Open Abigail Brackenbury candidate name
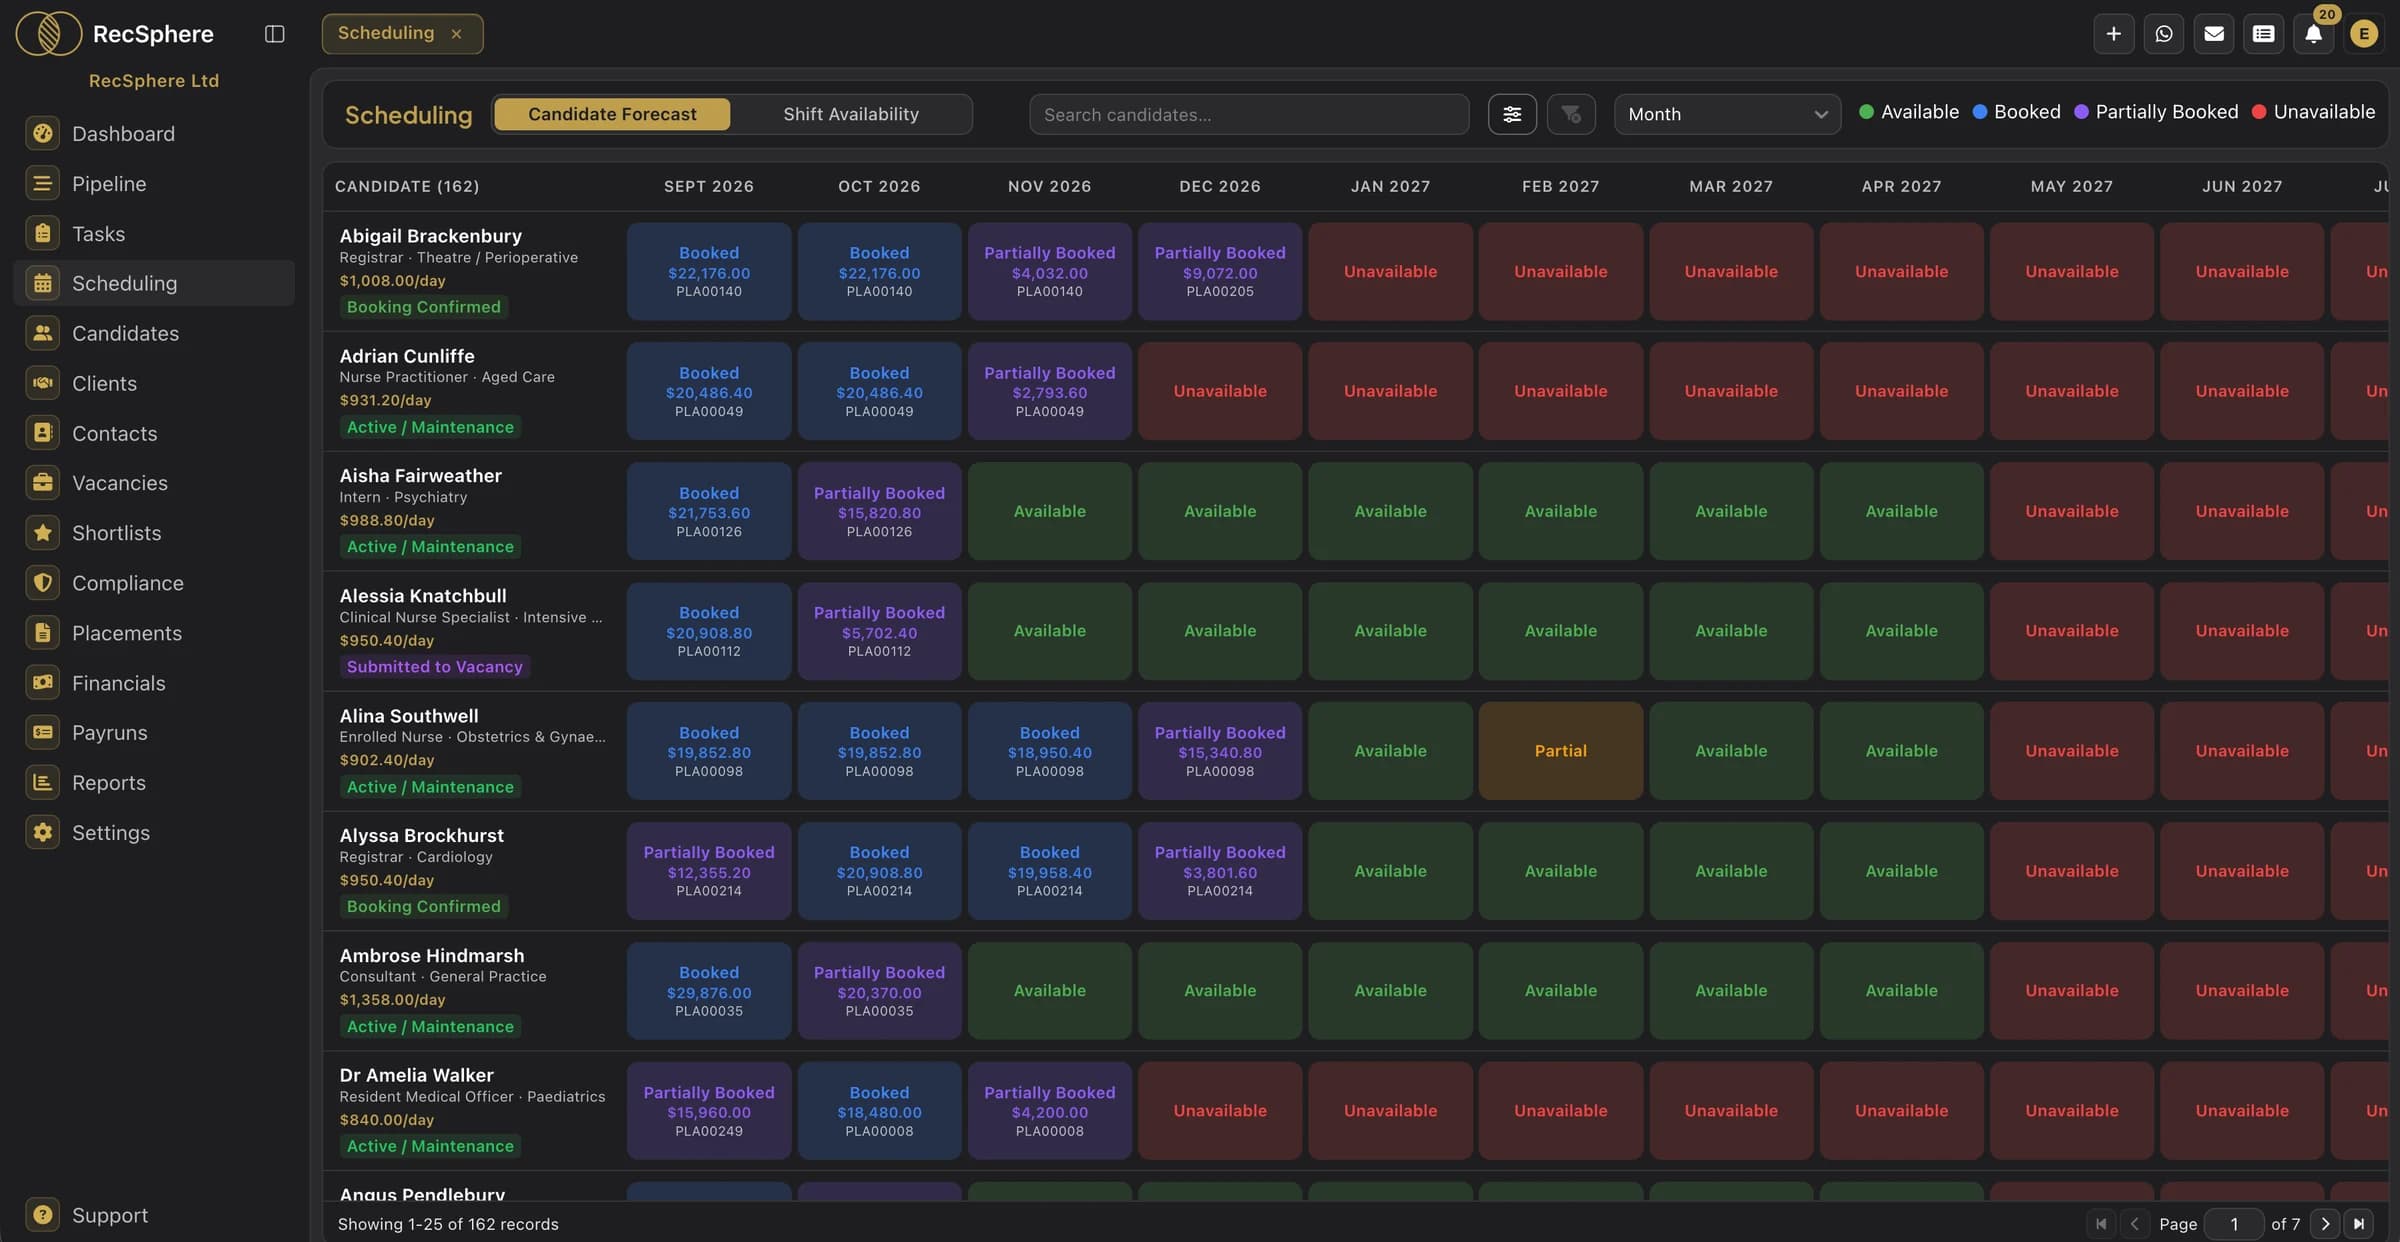The height and width of the screenshot is (1242, 2400). click(430, 236)
